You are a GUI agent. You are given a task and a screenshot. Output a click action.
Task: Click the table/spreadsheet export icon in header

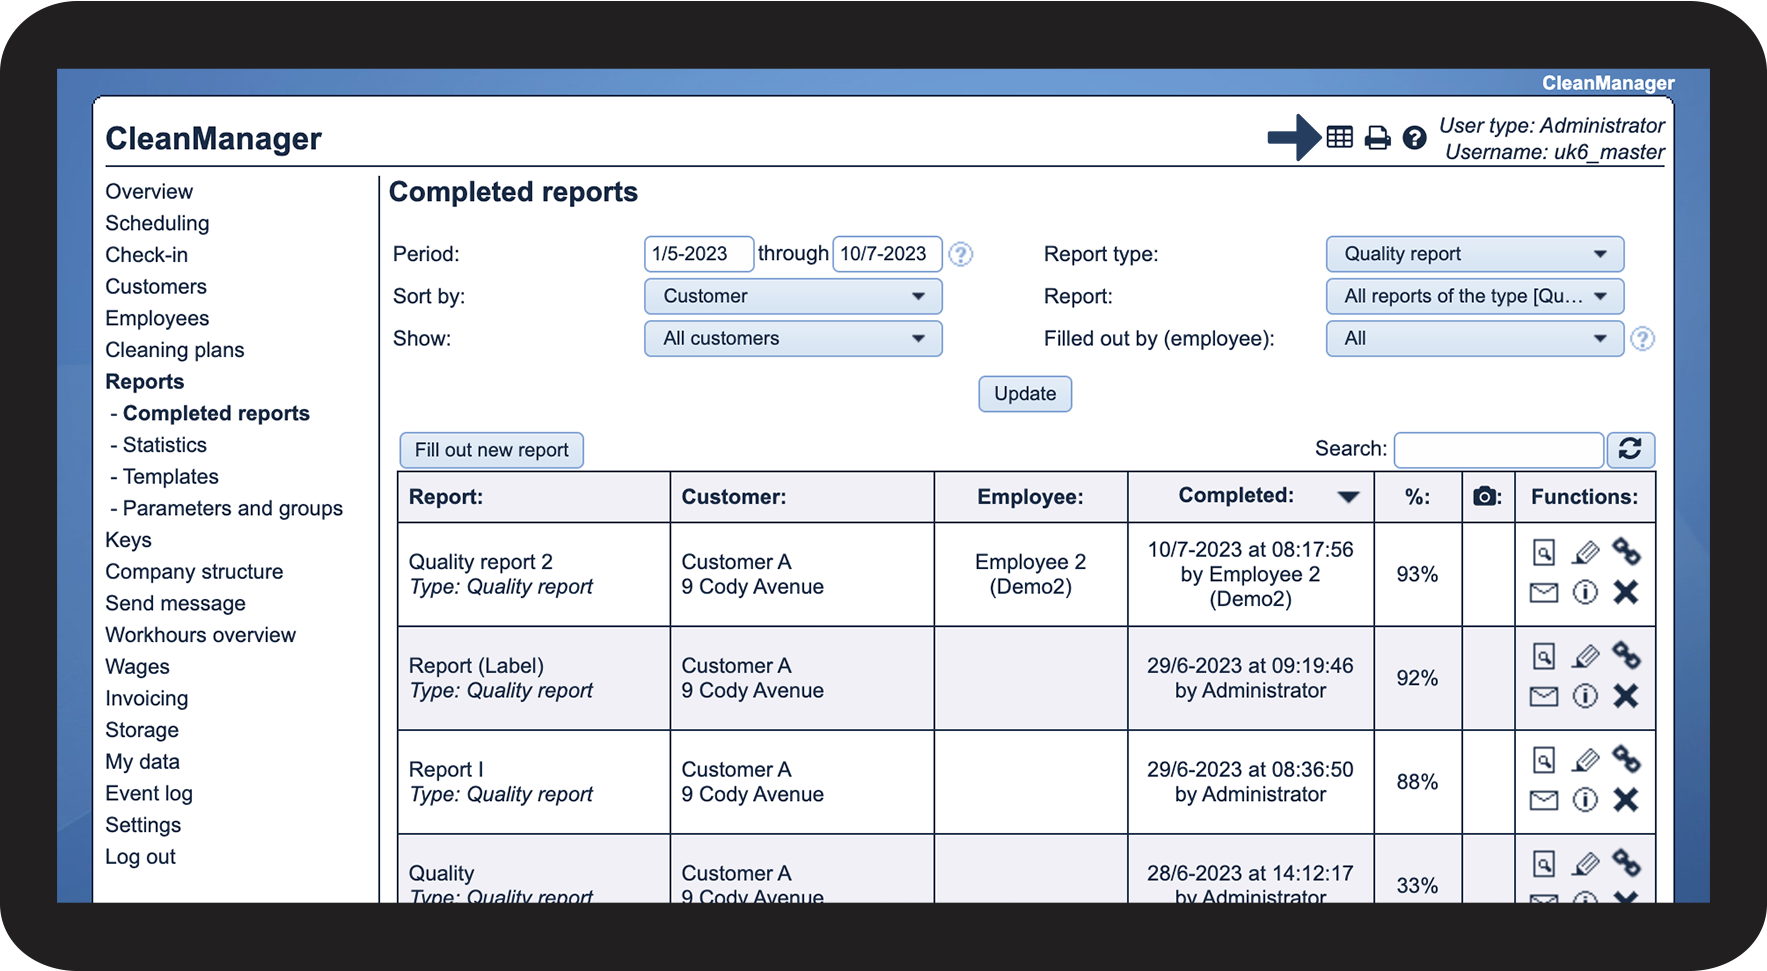click(x=1339, y=138)
